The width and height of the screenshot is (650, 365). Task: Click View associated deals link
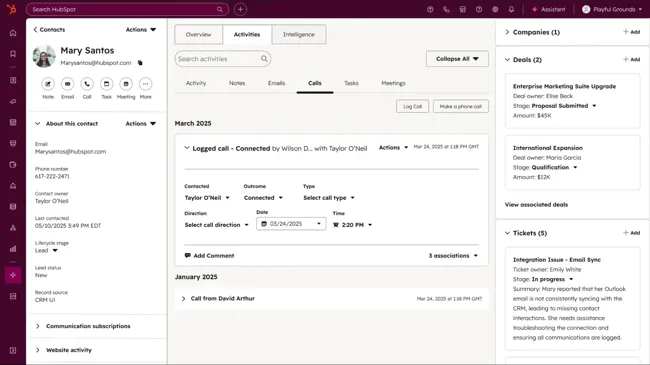coord(536,204)
